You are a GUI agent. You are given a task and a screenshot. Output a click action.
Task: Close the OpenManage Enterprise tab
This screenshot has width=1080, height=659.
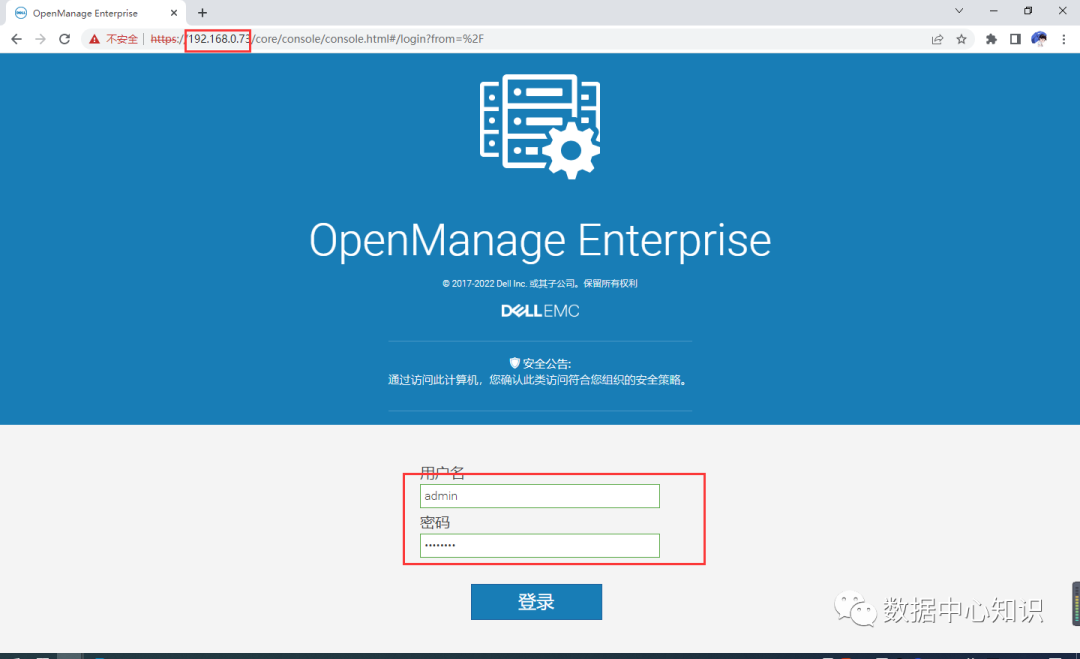174,13
